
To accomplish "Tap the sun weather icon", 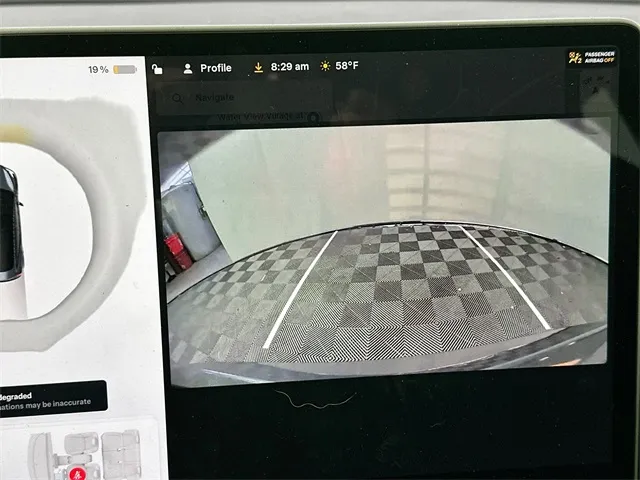I will click(x=324, y=66).
